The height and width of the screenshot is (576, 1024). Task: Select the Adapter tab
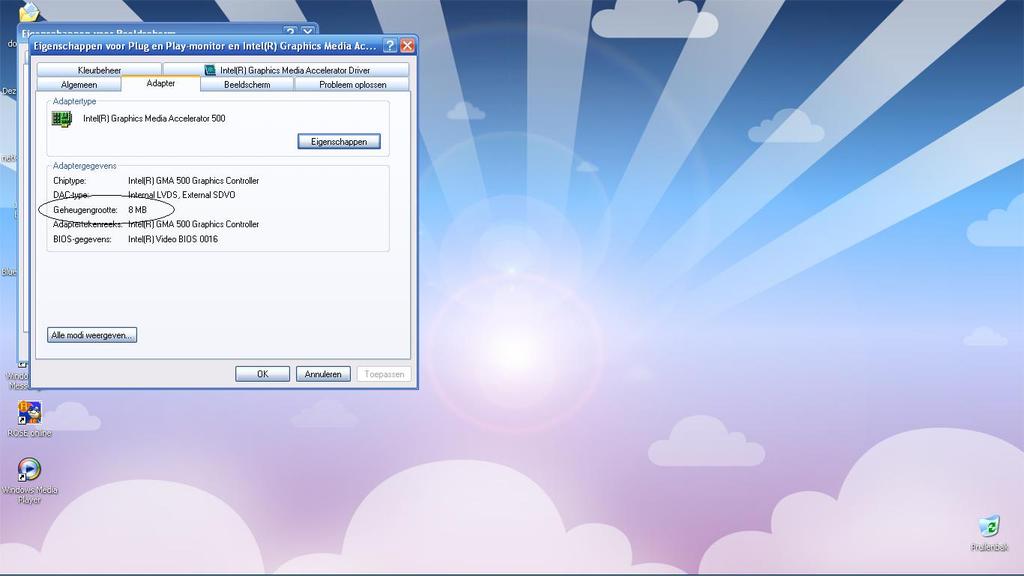[x=160, y=84]
